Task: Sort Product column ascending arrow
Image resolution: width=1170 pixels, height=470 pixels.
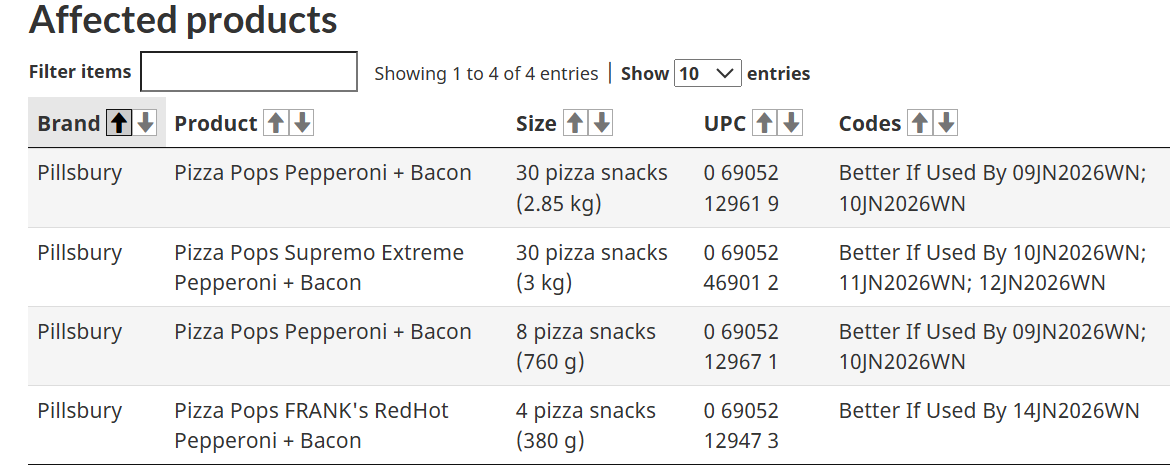Action: [x=276, y=123]
